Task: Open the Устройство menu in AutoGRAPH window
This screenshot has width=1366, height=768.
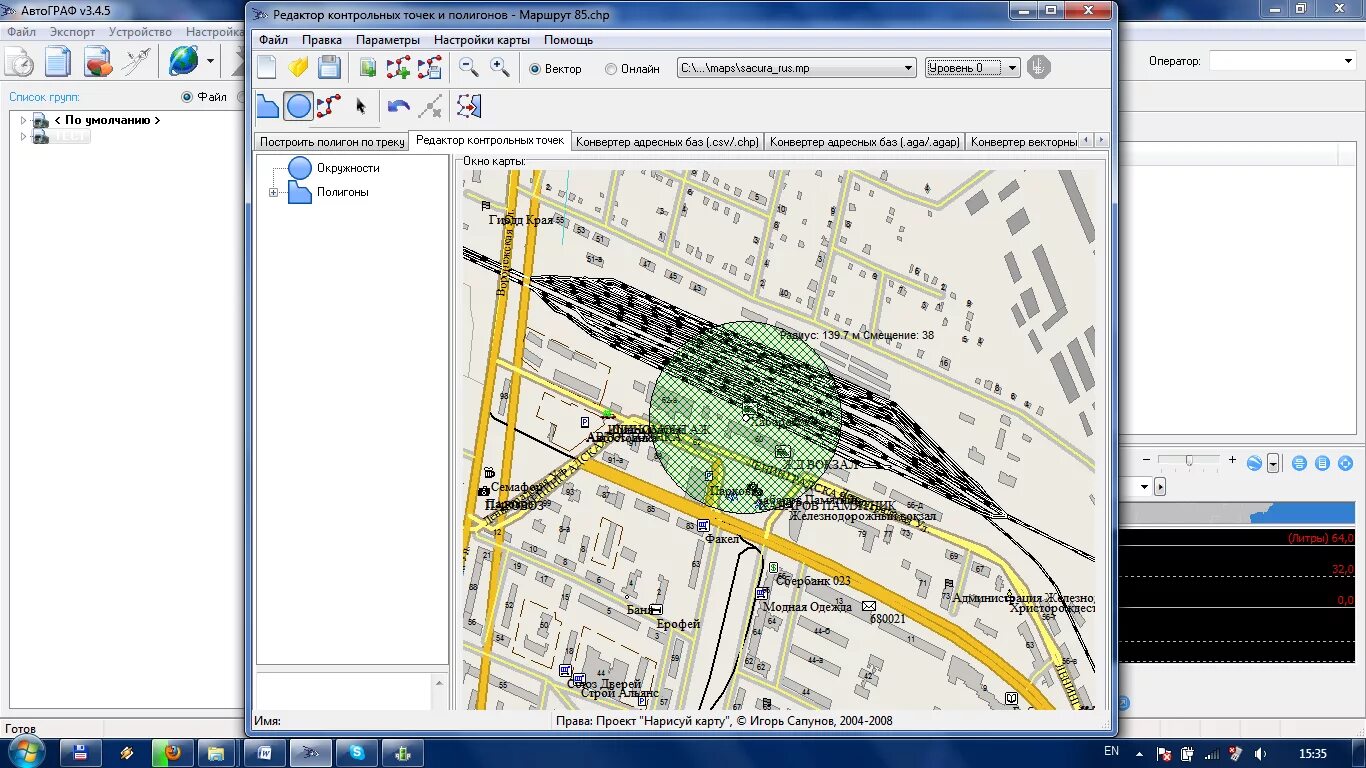Action: click(140, 32)
